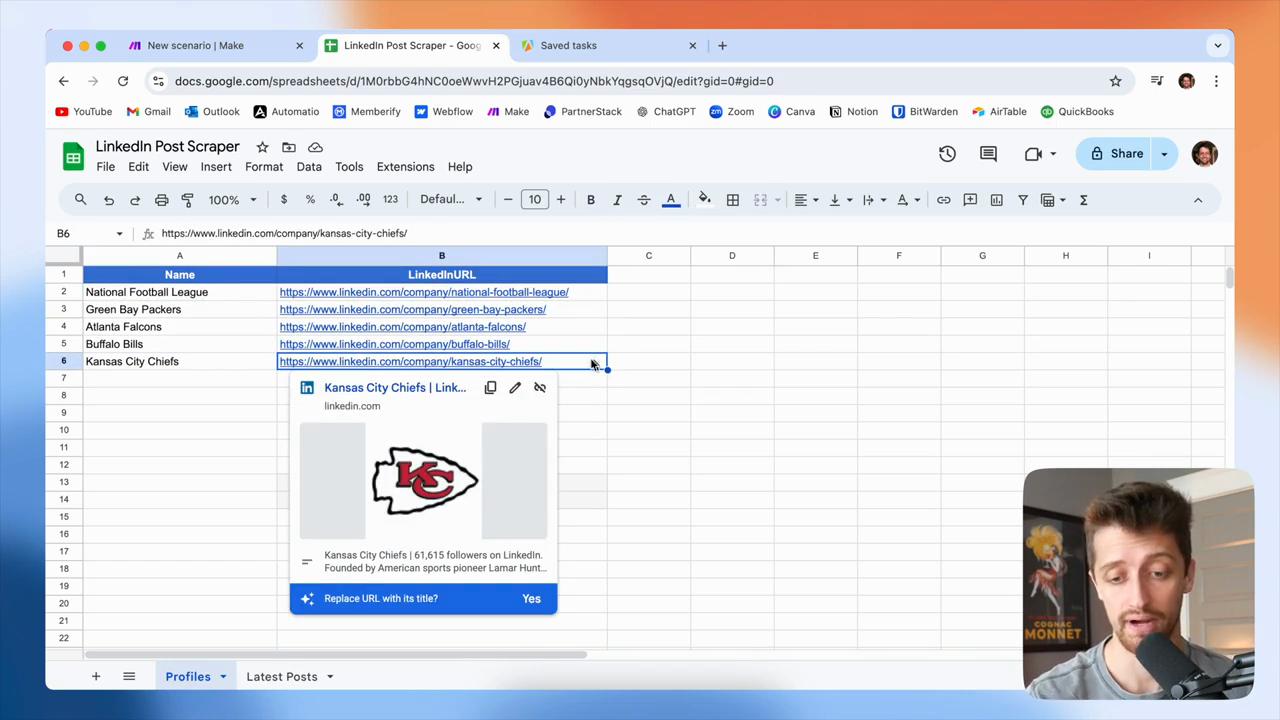The image size is (1280, 720).
Task: Click the Insert comment icon
Action: tap(970, 200)
